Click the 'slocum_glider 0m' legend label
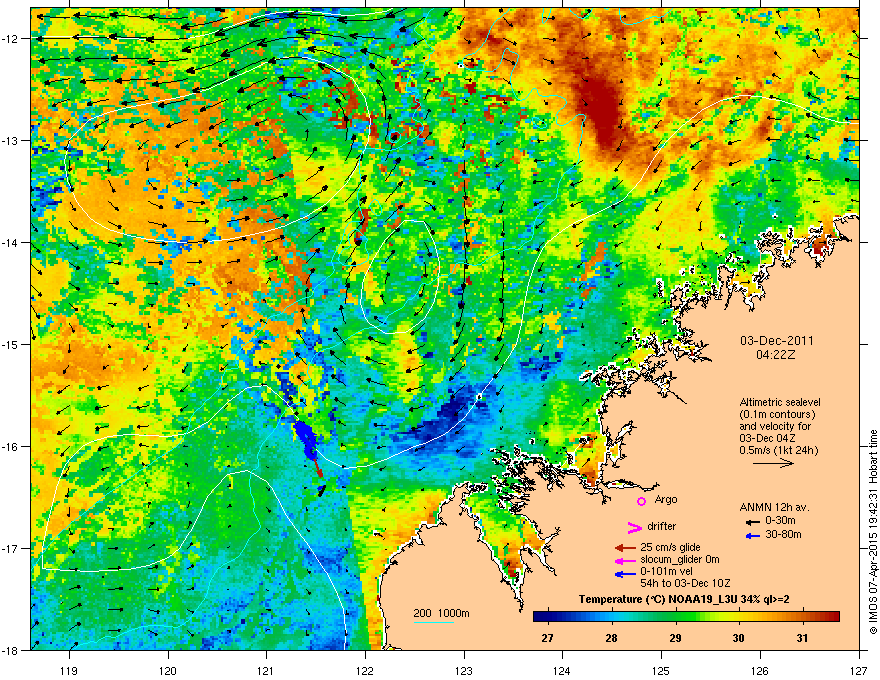Image resolution: width=880 pixels, height=680 pixels. 680,559
